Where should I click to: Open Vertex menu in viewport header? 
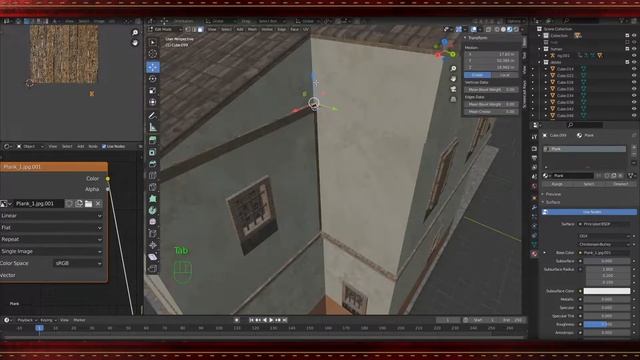point(267,29)
